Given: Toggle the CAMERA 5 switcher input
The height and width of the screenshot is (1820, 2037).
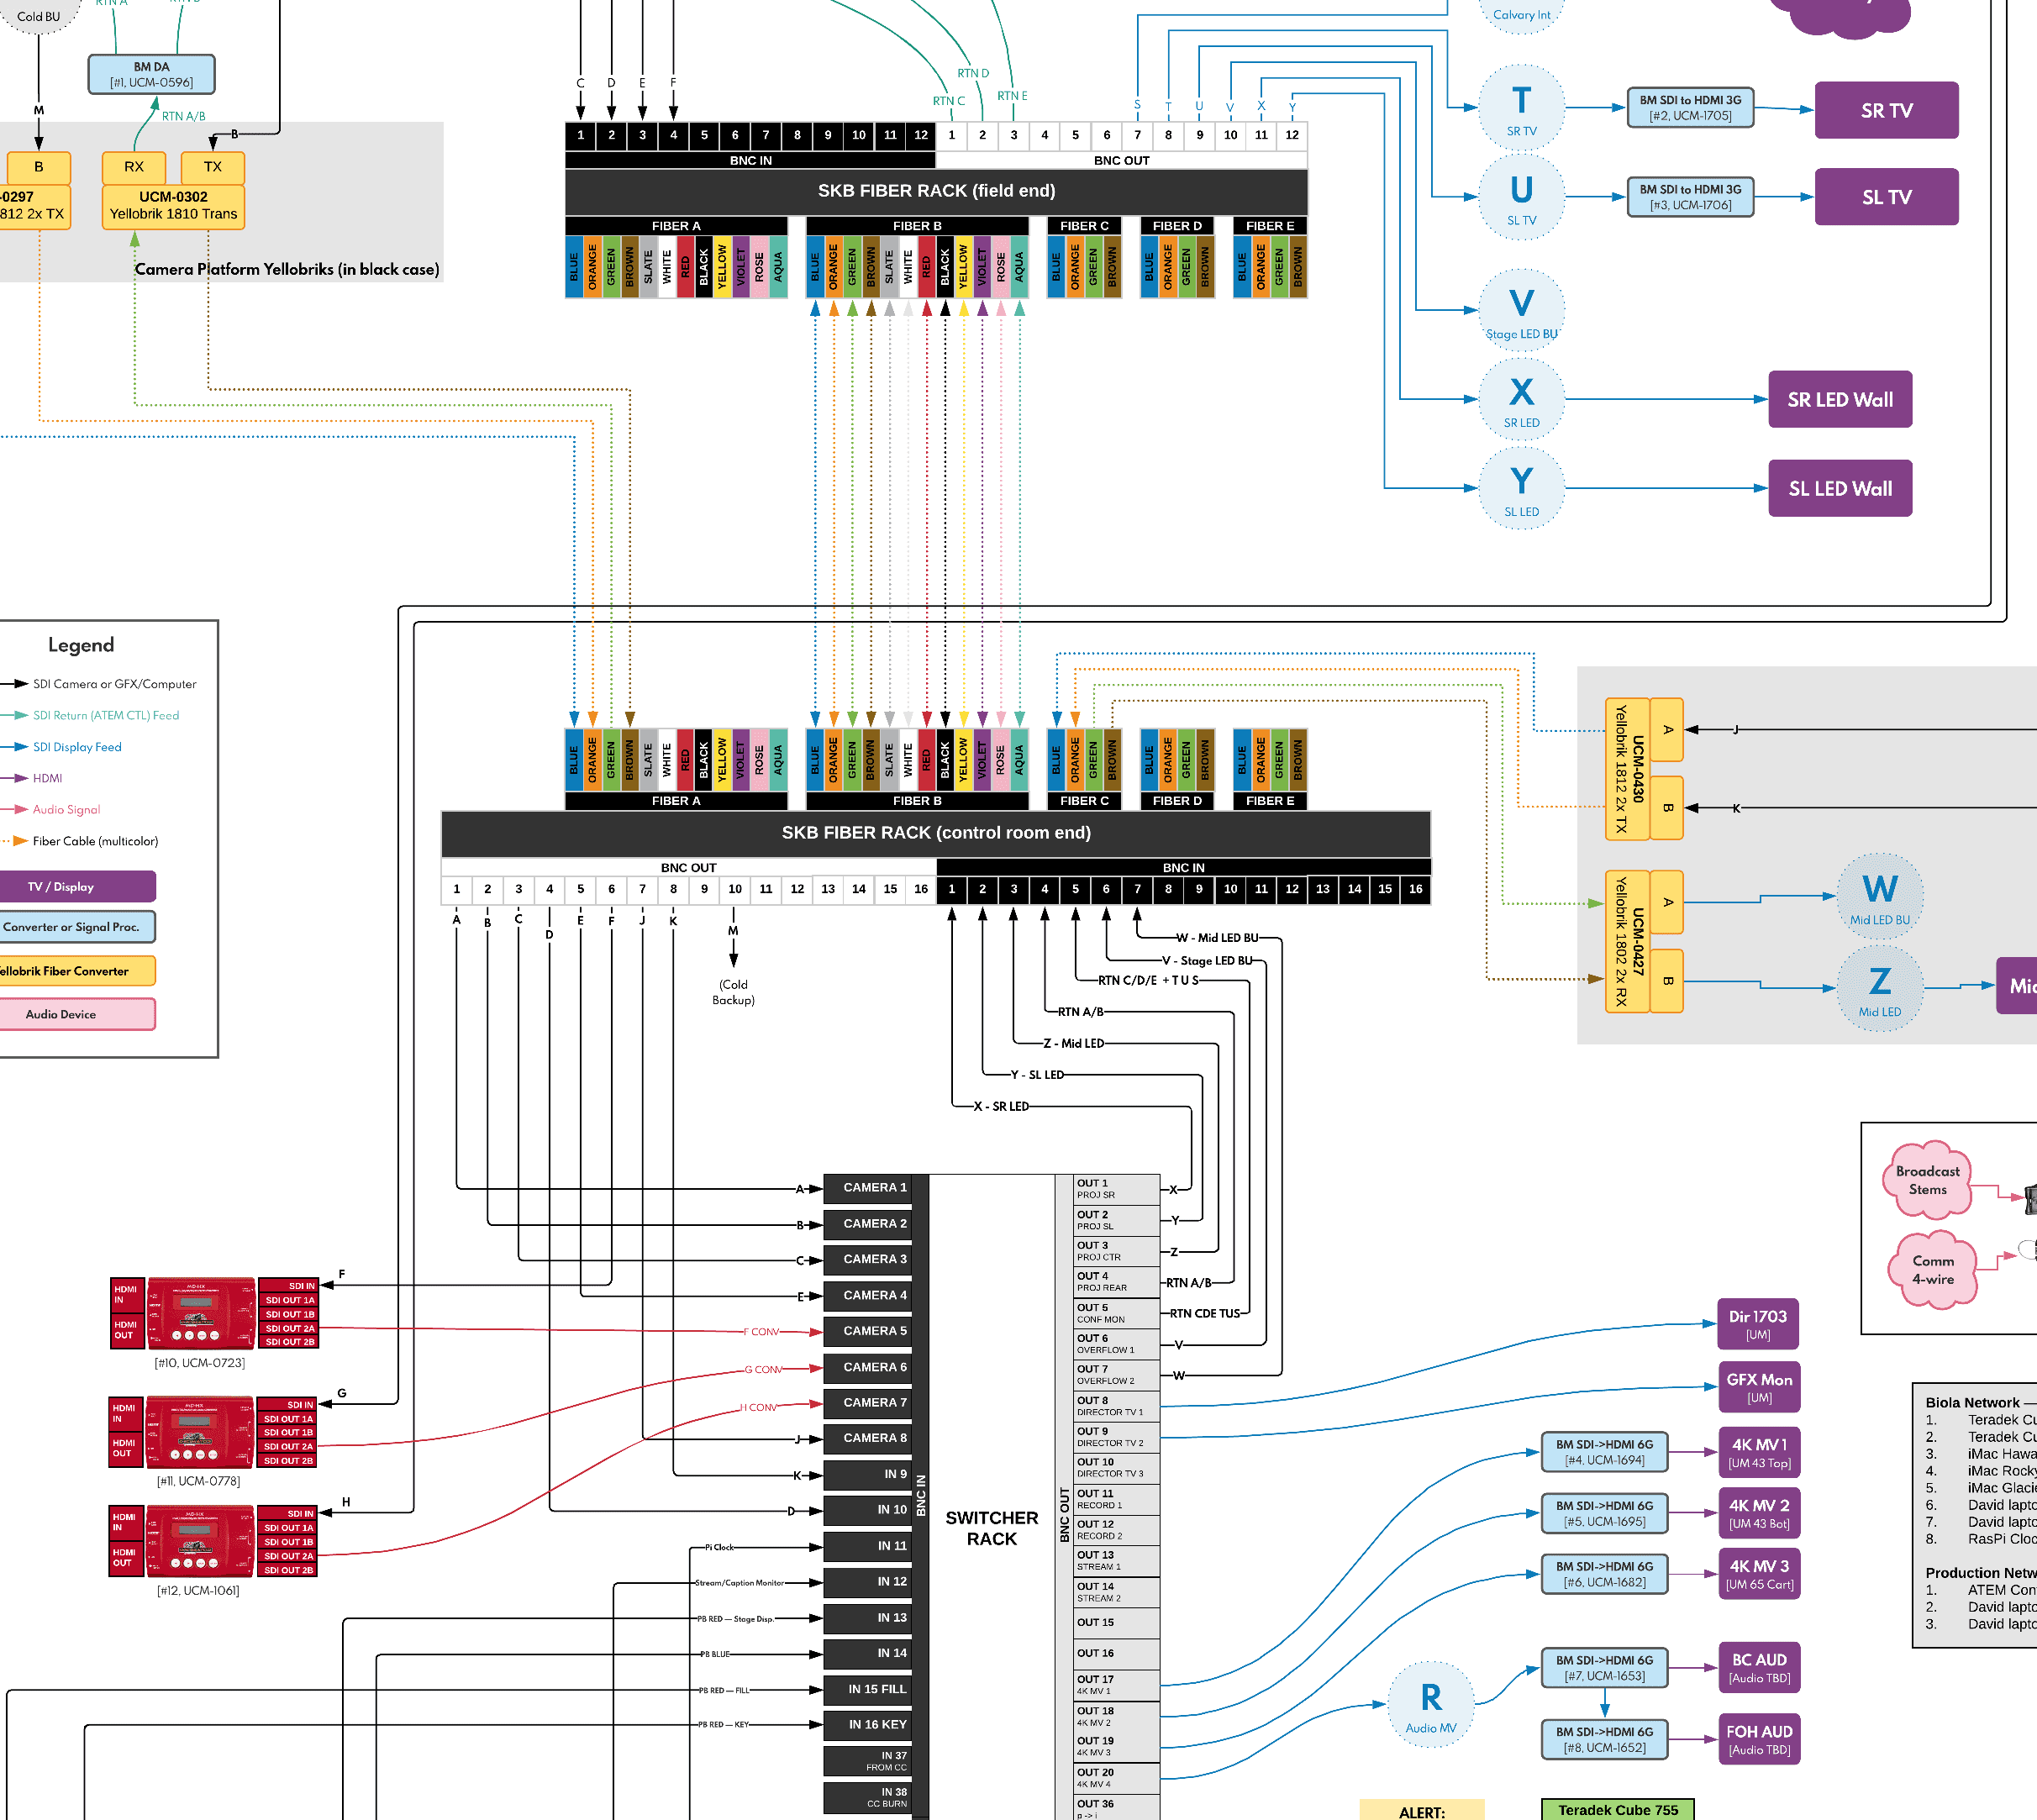Looking at the screenshot, I should pyautogui.click(x=868, y=1330).
